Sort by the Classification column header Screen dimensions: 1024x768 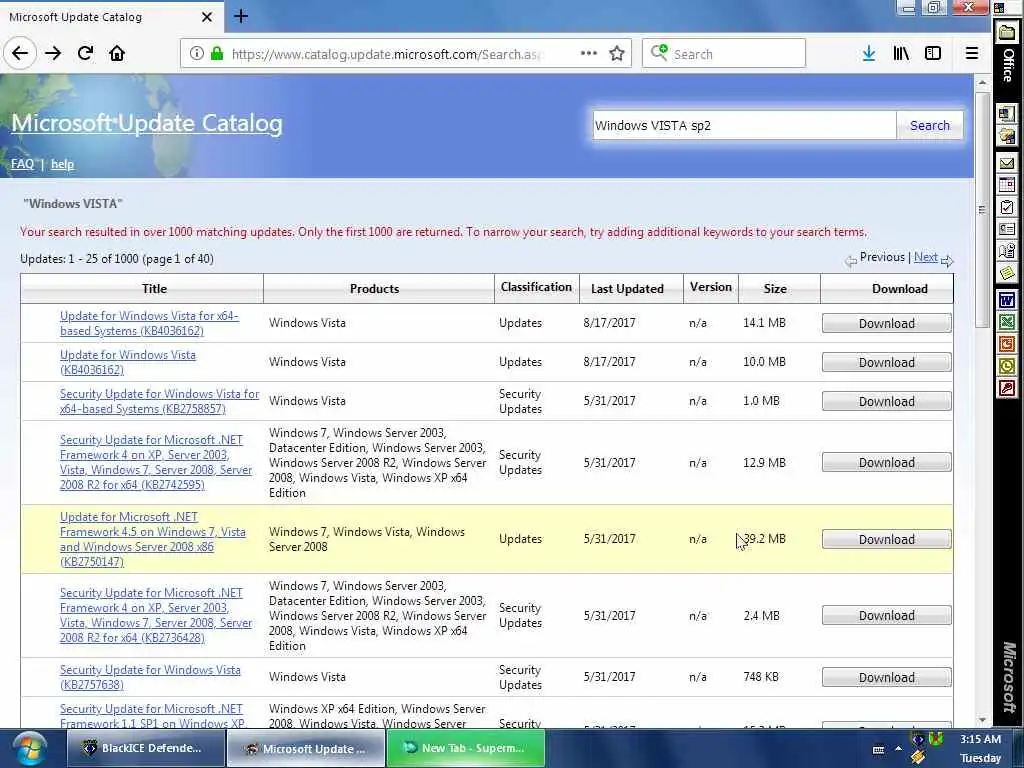point(536,287)
